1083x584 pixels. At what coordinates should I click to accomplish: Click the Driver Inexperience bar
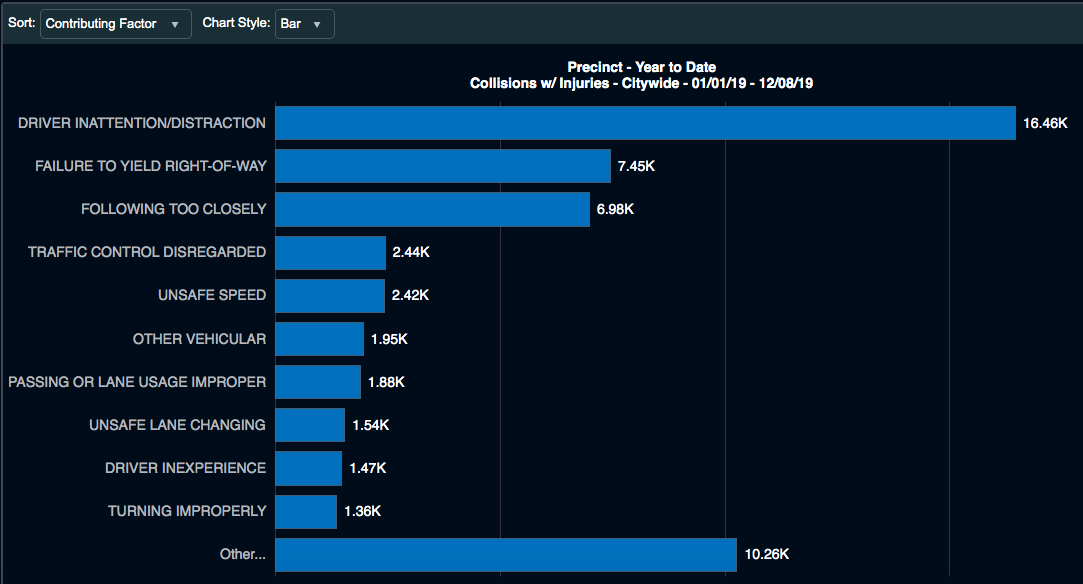[308, 468]
